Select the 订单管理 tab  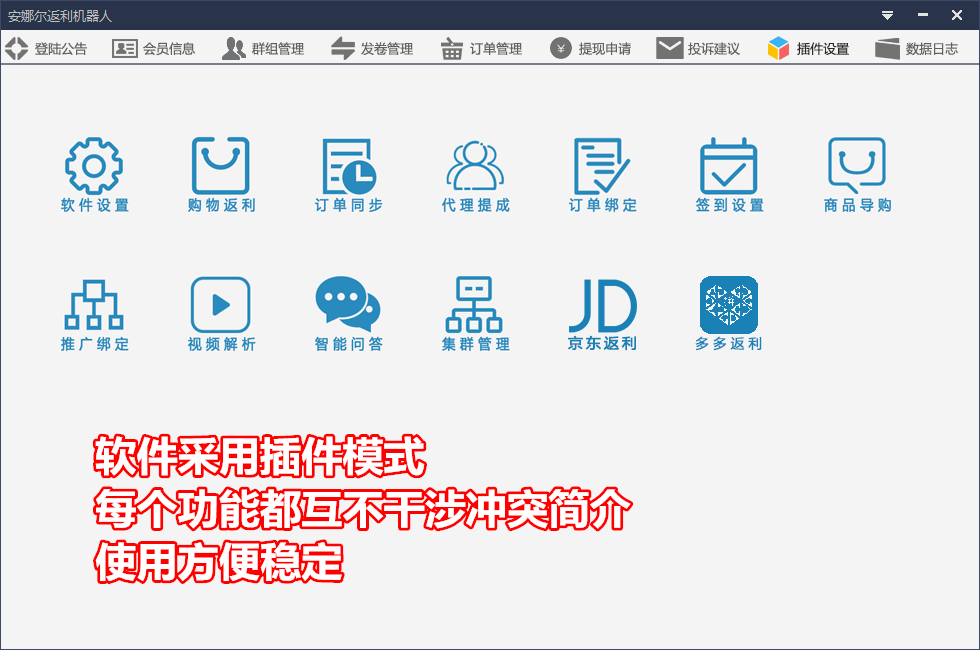click(x=481, y=48)
